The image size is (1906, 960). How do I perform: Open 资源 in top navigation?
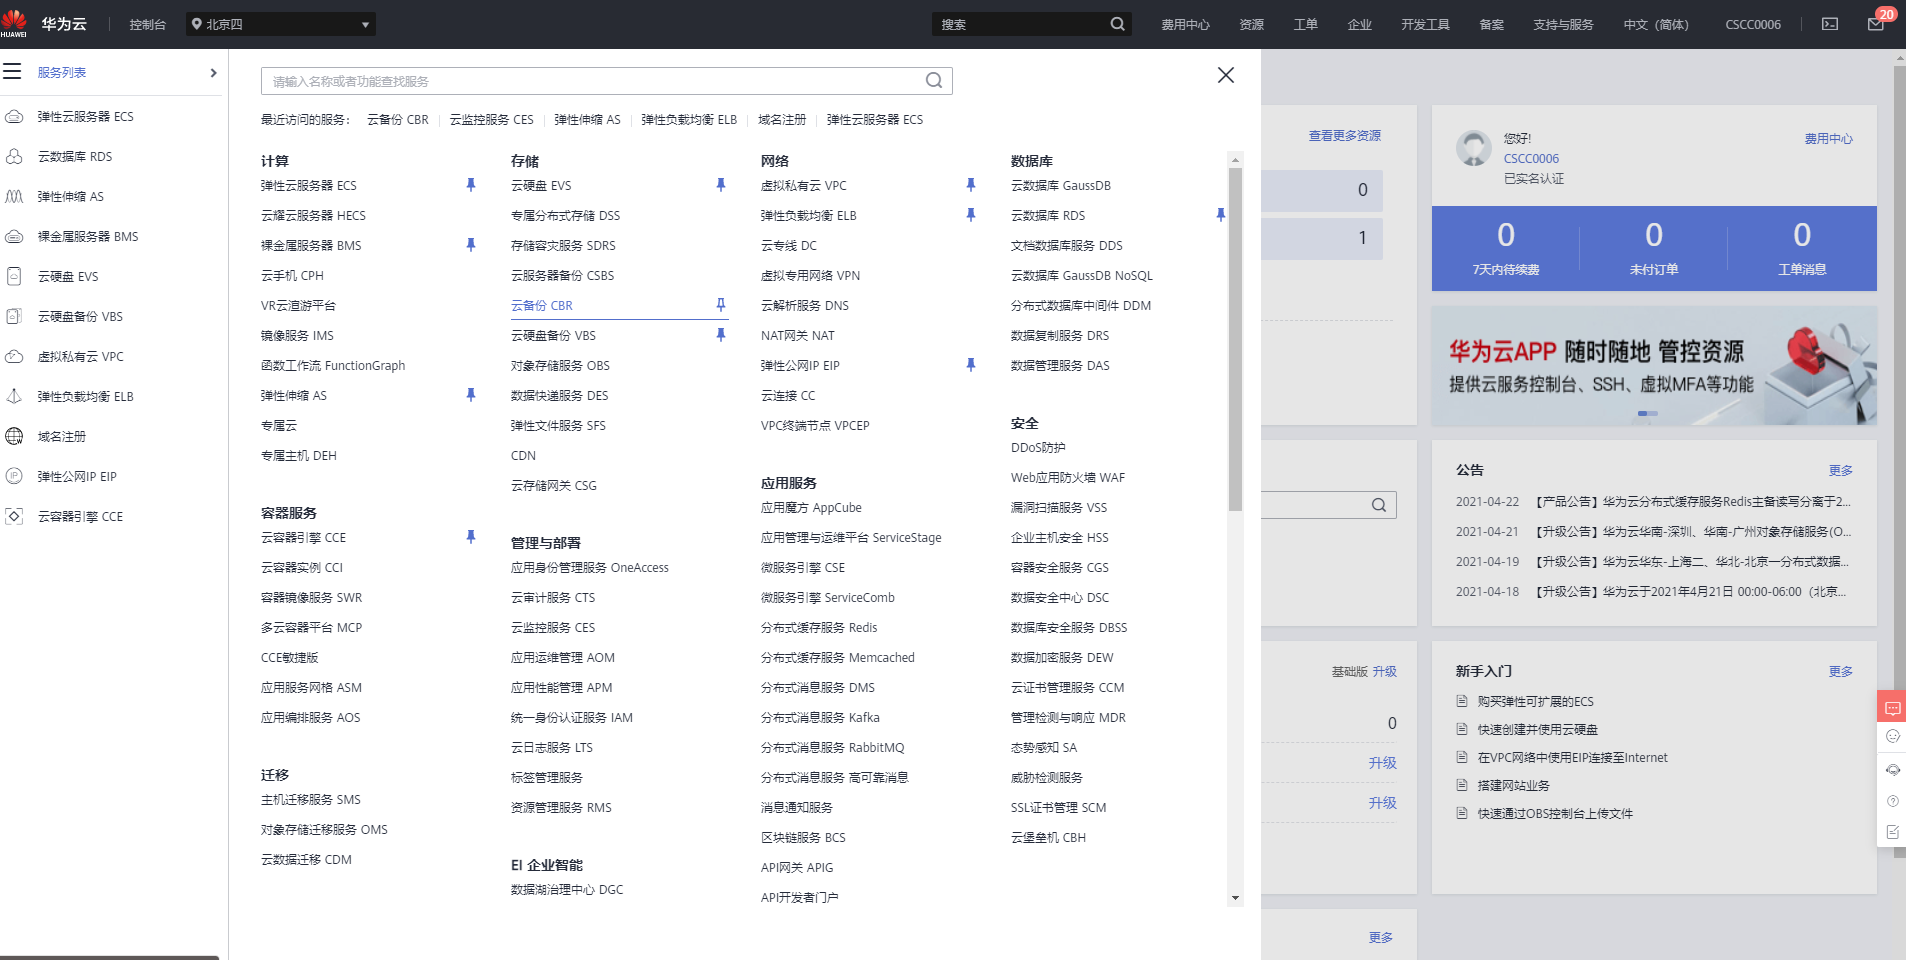tap(1252, 24)
